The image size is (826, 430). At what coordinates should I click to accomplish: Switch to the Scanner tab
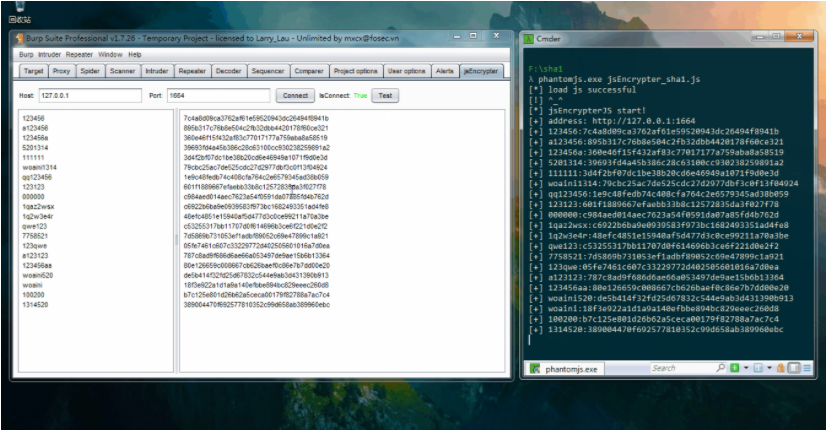coord(122,71)
